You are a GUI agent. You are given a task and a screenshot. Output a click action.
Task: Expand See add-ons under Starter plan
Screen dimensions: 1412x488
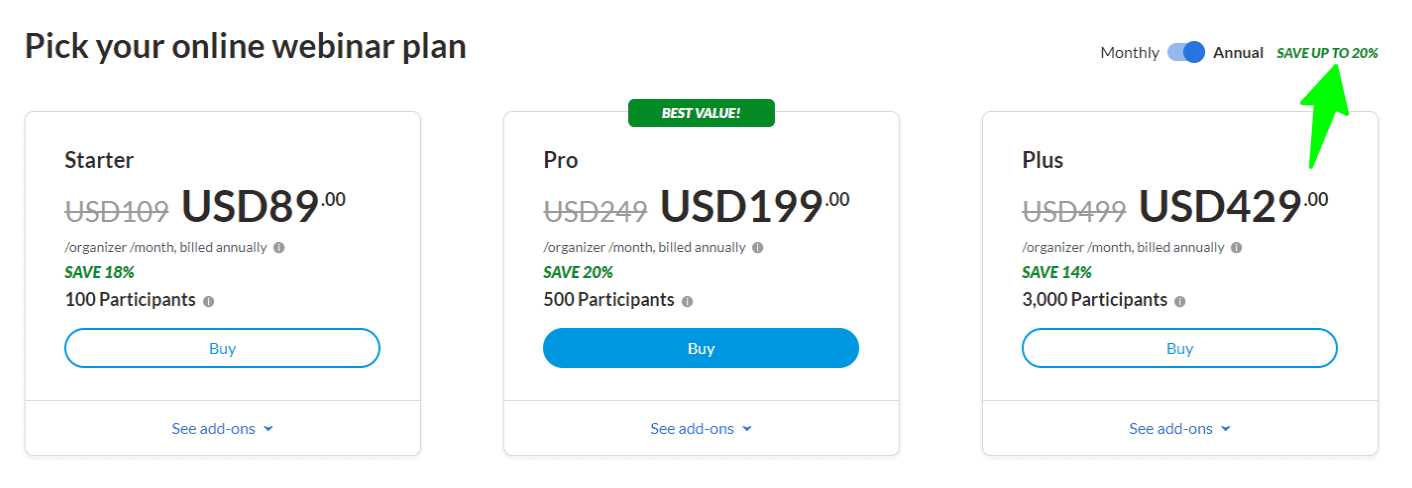pyautogui.click(x=222, y=429)
